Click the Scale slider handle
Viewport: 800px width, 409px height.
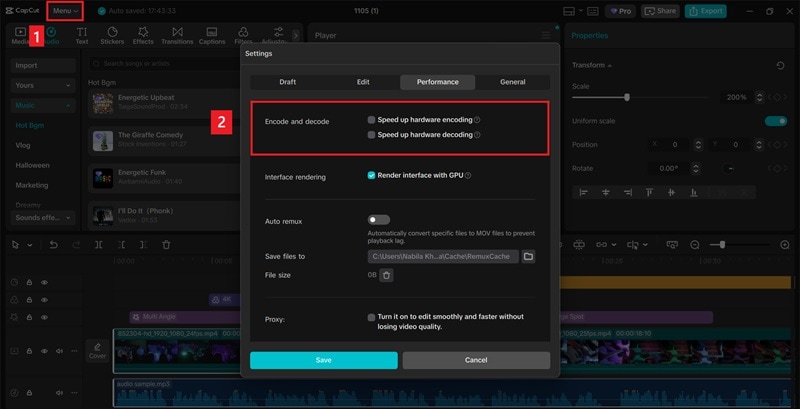(627, 97)
